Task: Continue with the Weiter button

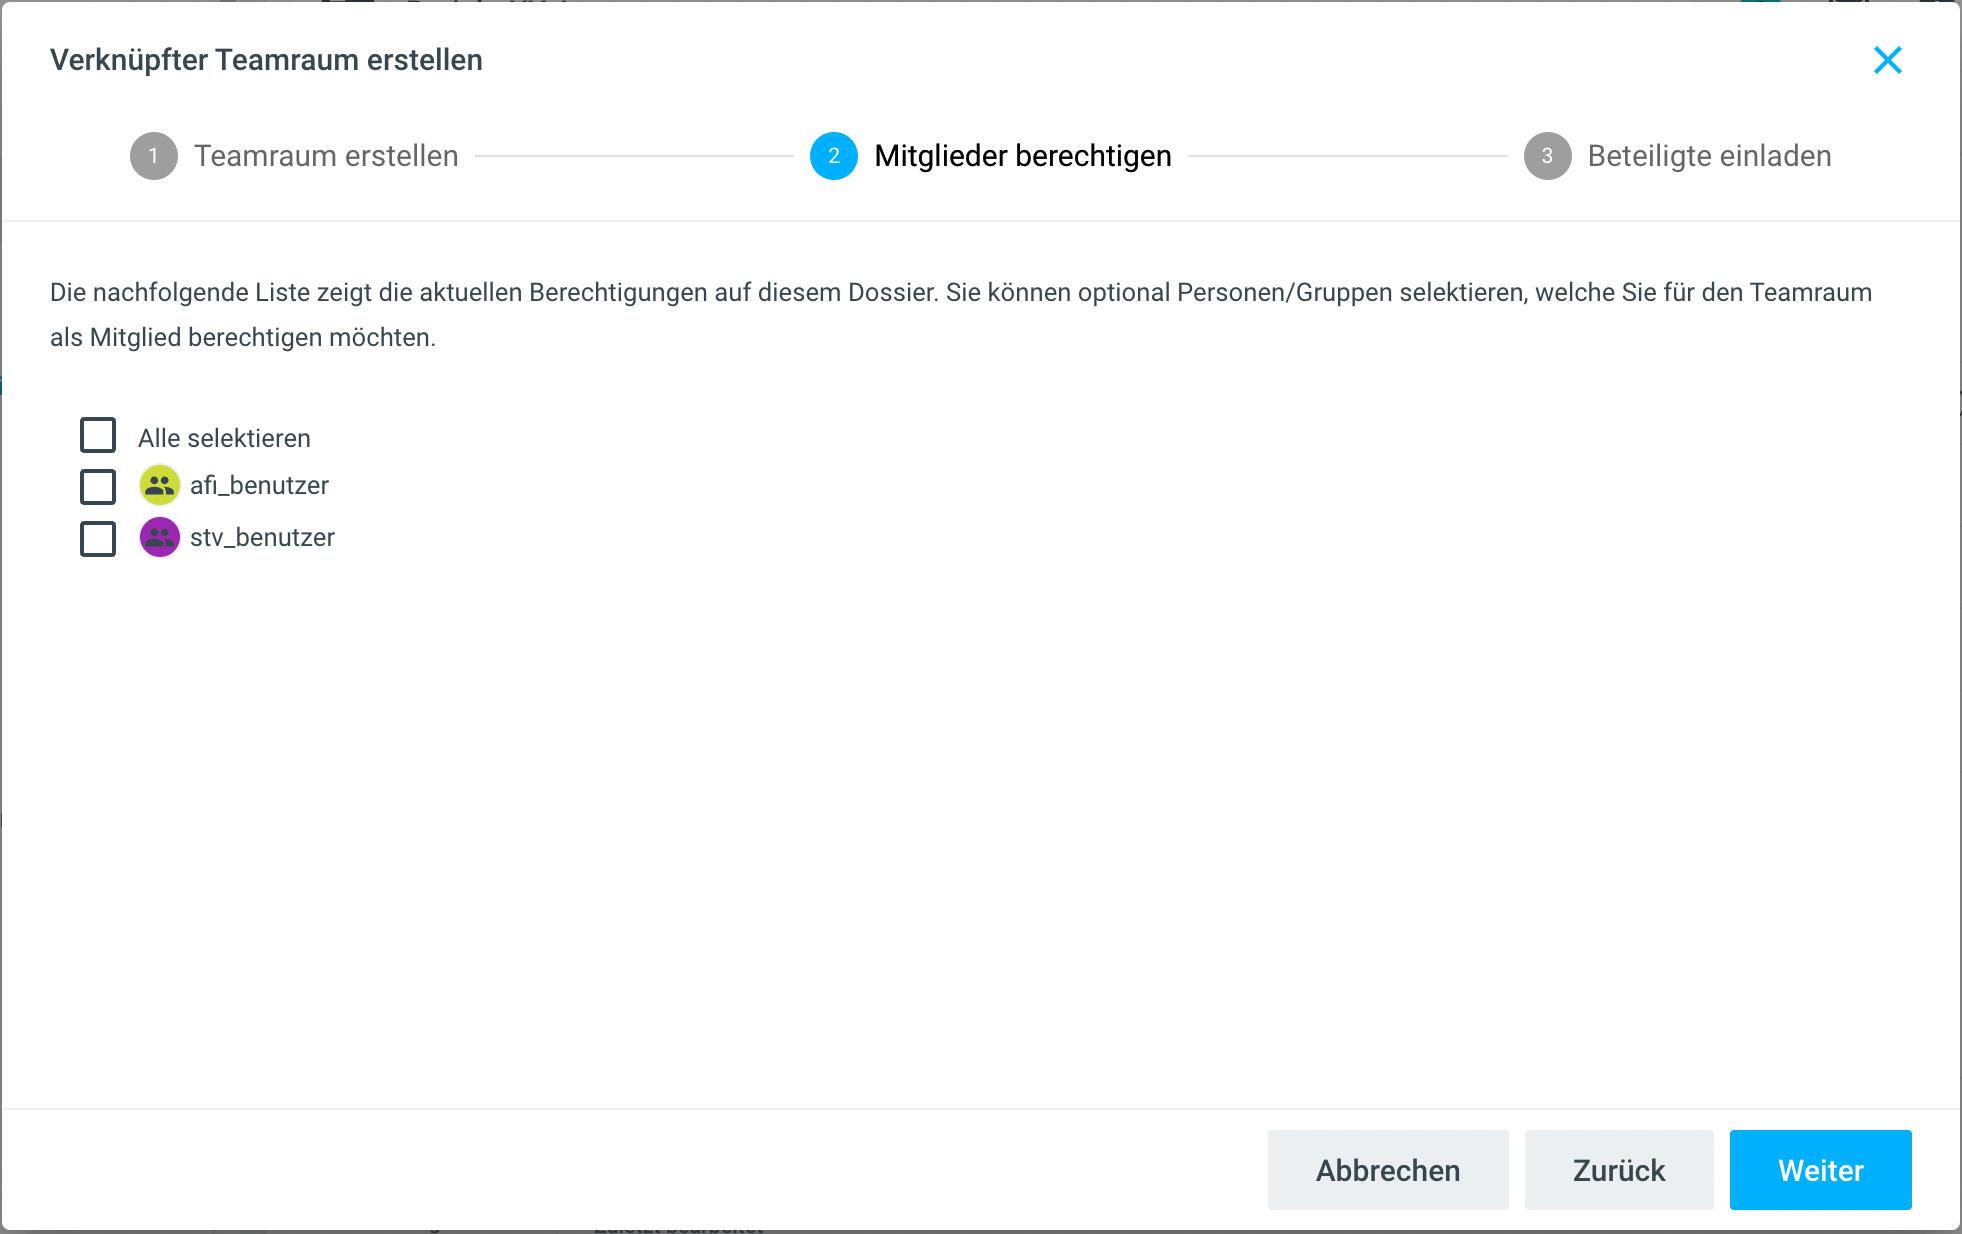Action: pos(1820,1170)
